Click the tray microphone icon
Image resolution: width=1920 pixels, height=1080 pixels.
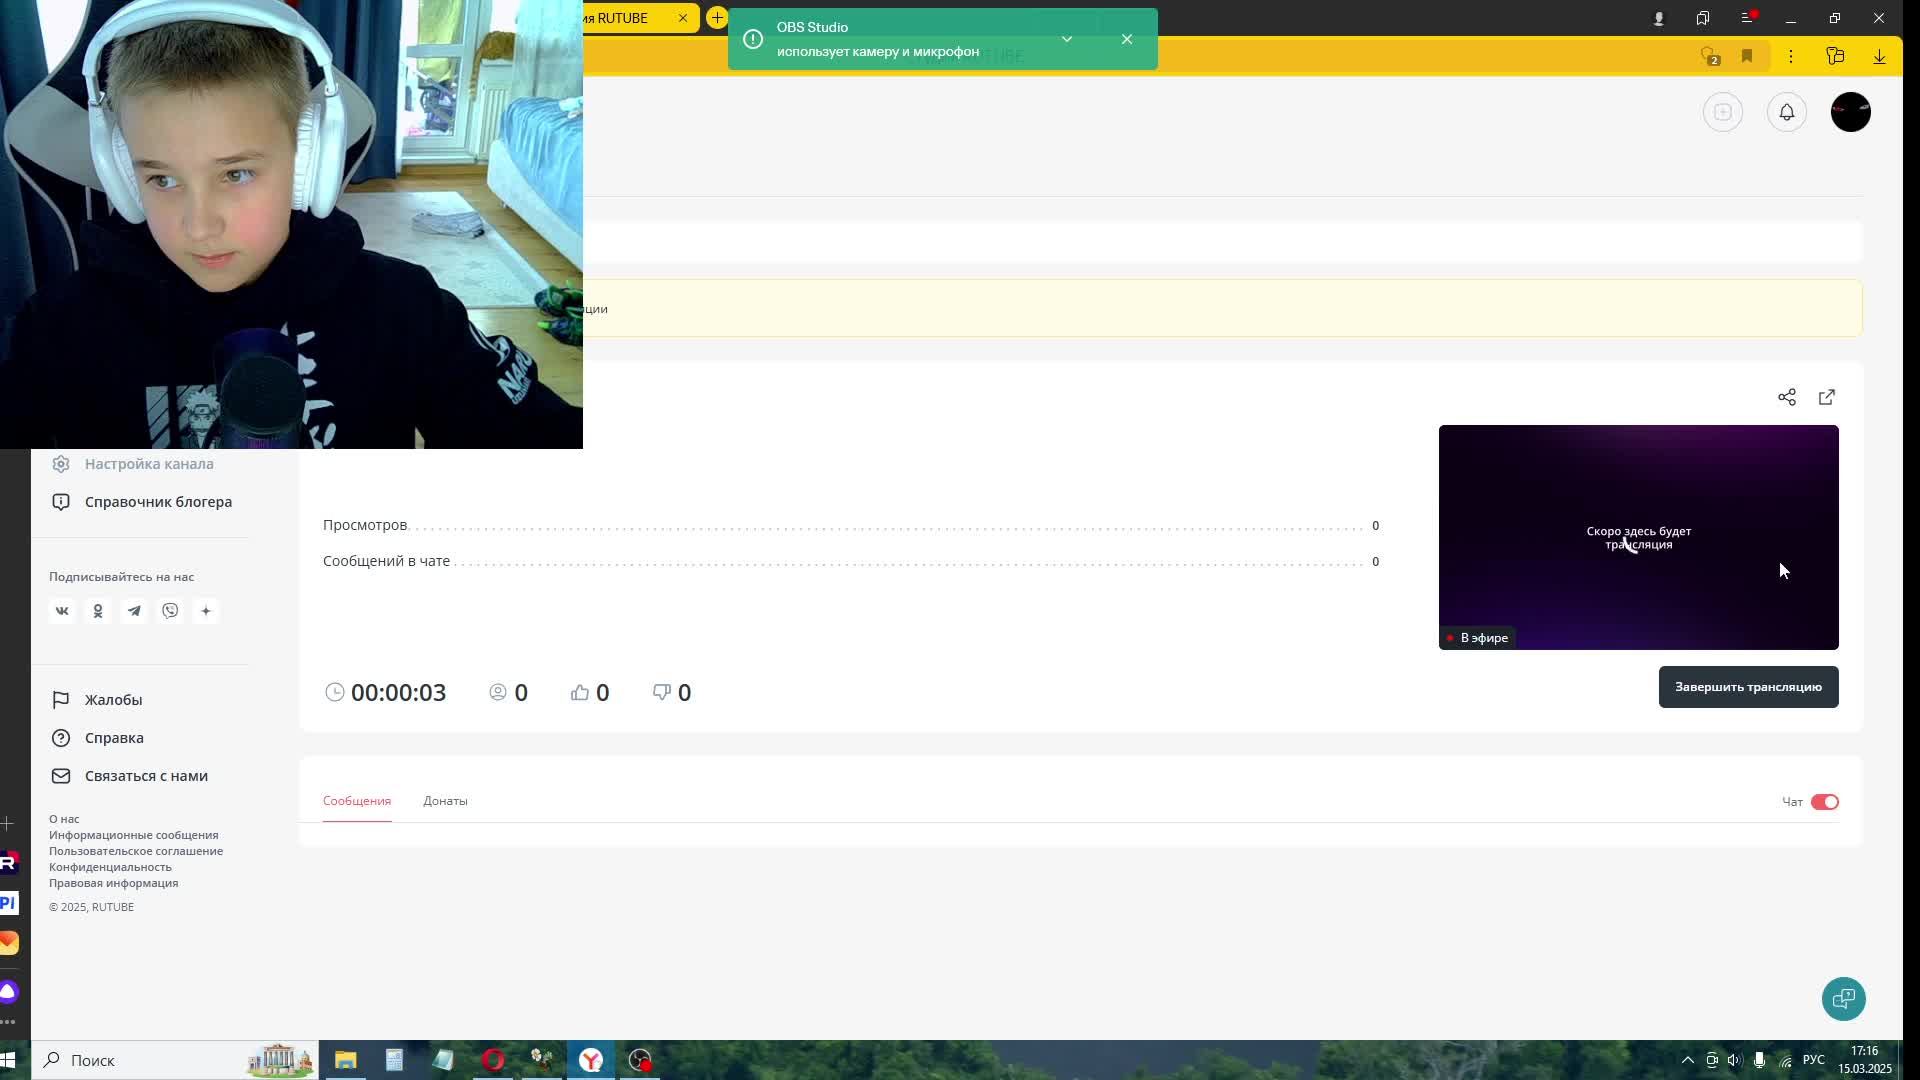click(x=1759, y=1060)
